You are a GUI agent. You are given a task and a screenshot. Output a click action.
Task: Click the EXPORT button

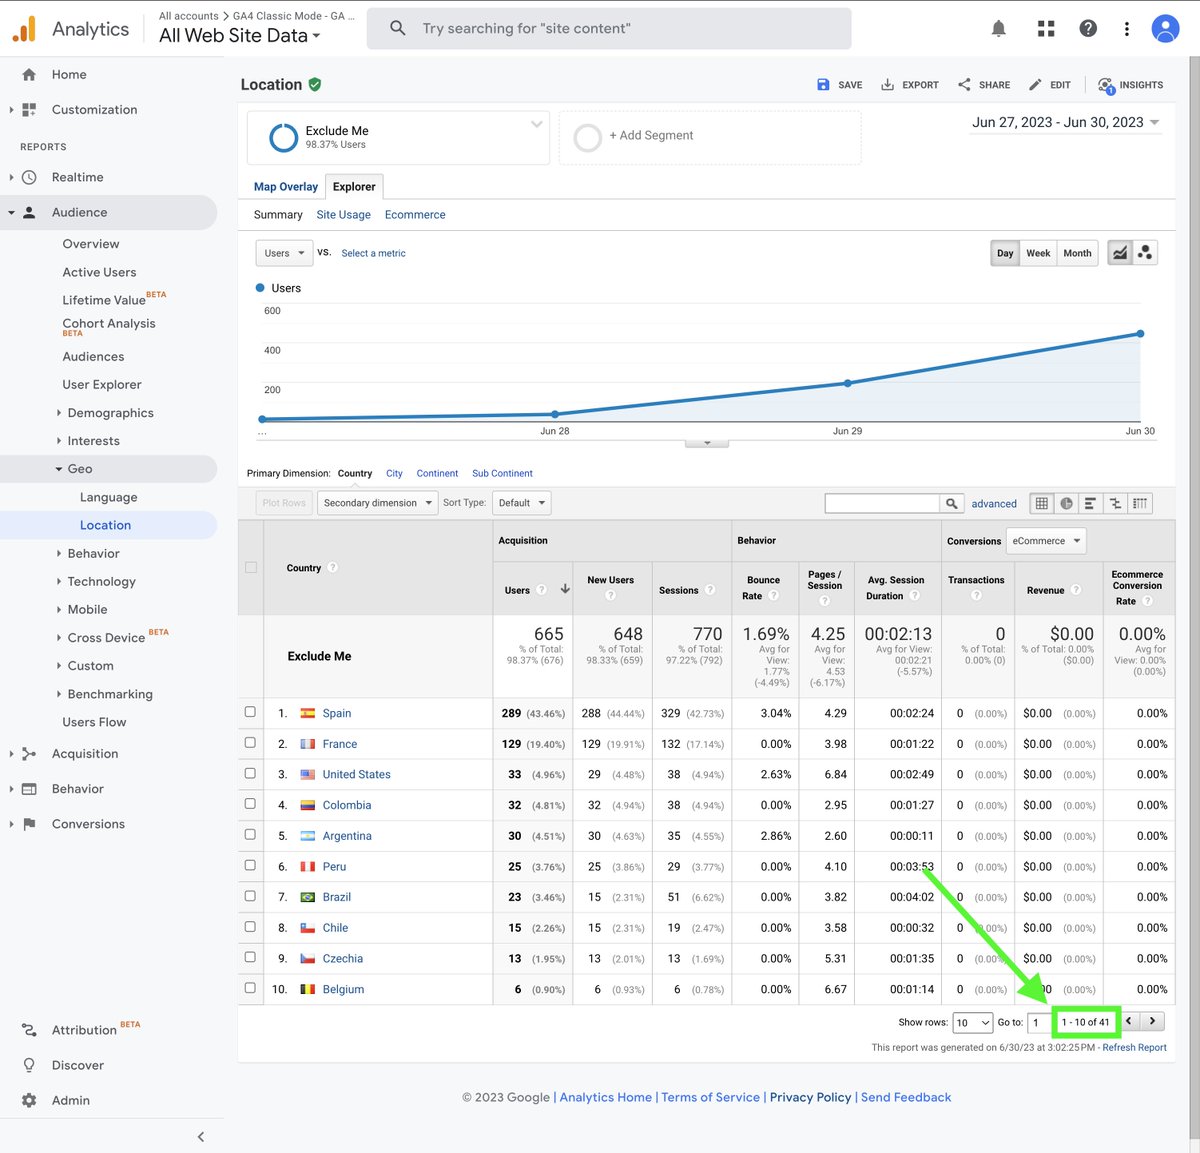coord(910,85)
